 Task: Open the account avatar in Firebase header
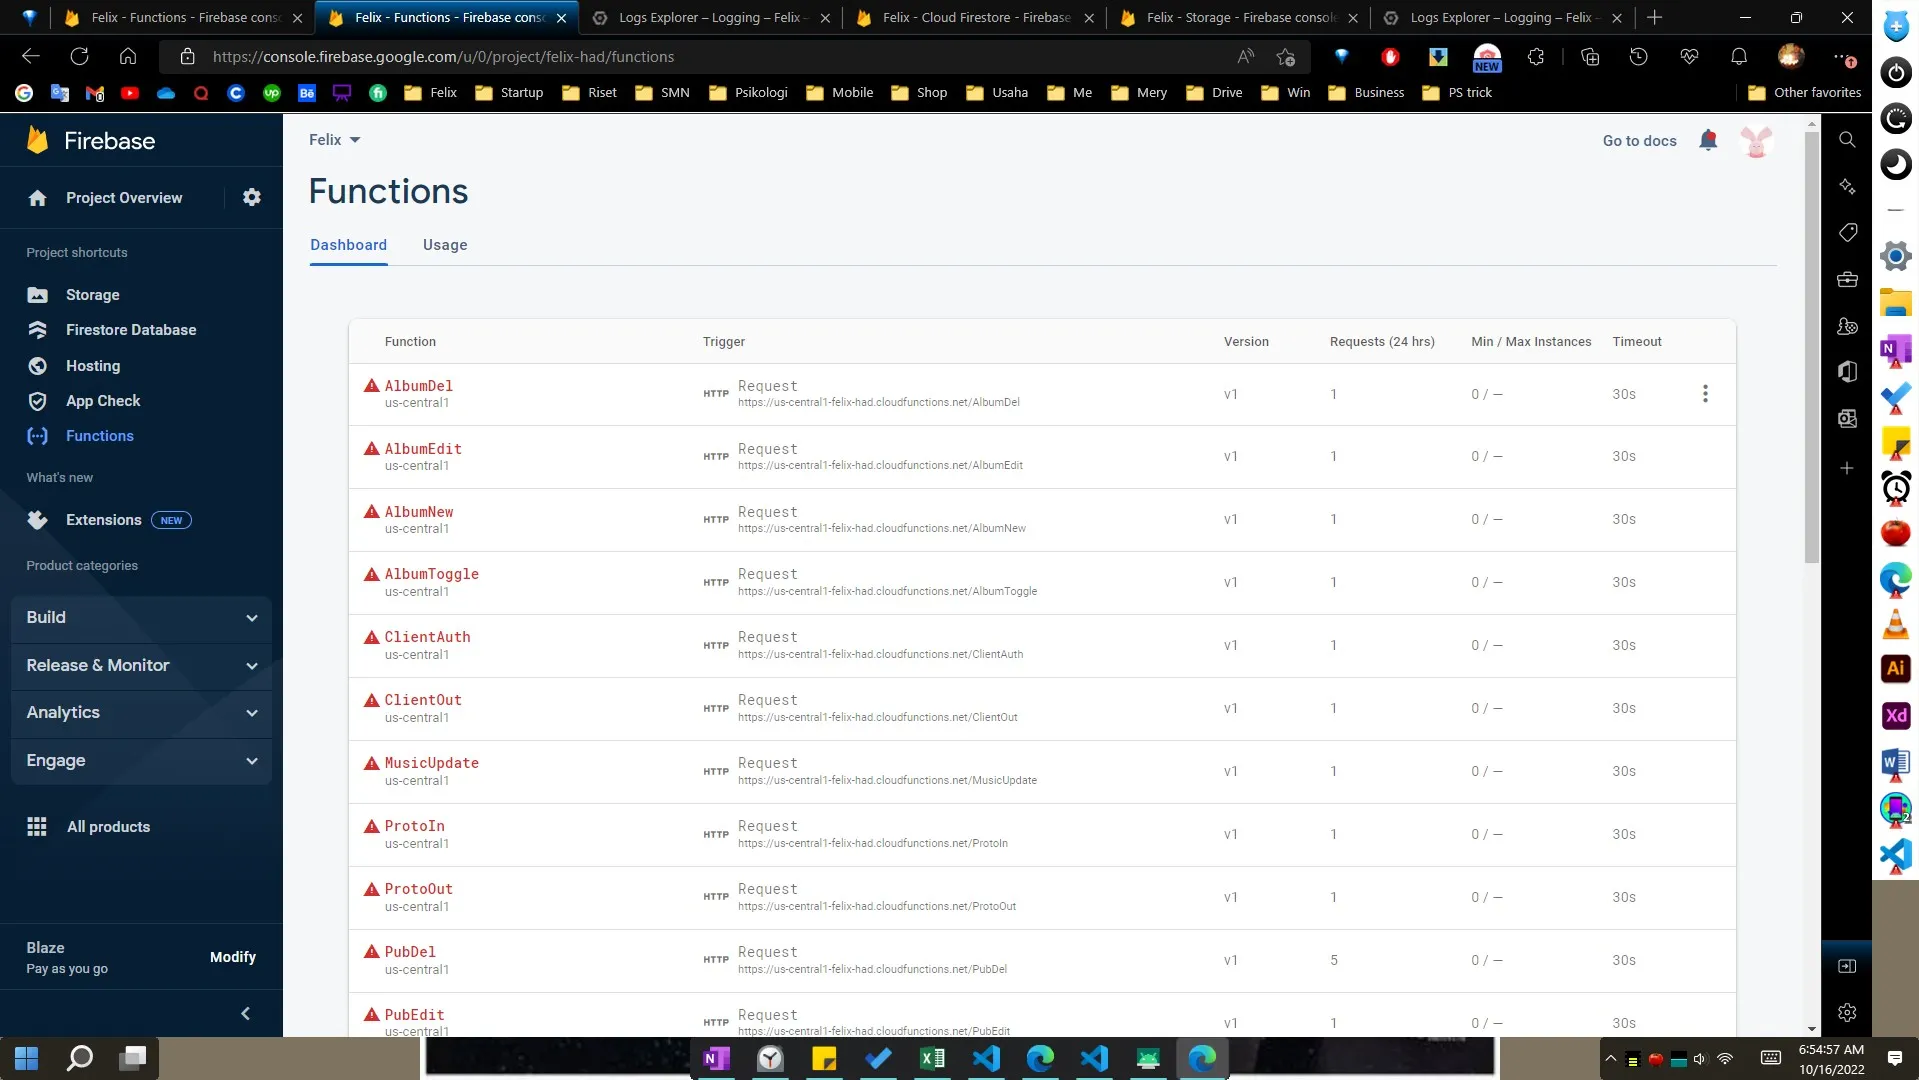pyautogui.click(x=1756, y=141)
